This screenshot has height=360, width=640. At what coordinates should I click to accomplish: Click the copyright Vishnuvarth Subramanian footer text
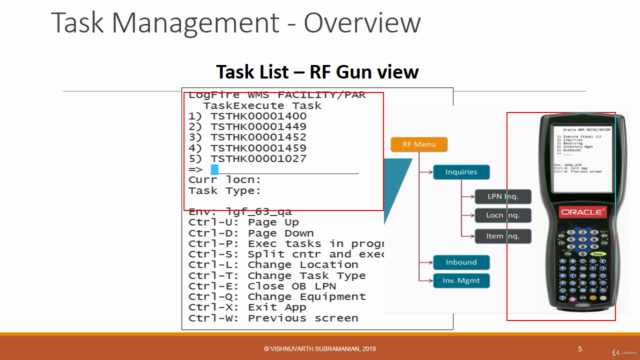(320, 349)
